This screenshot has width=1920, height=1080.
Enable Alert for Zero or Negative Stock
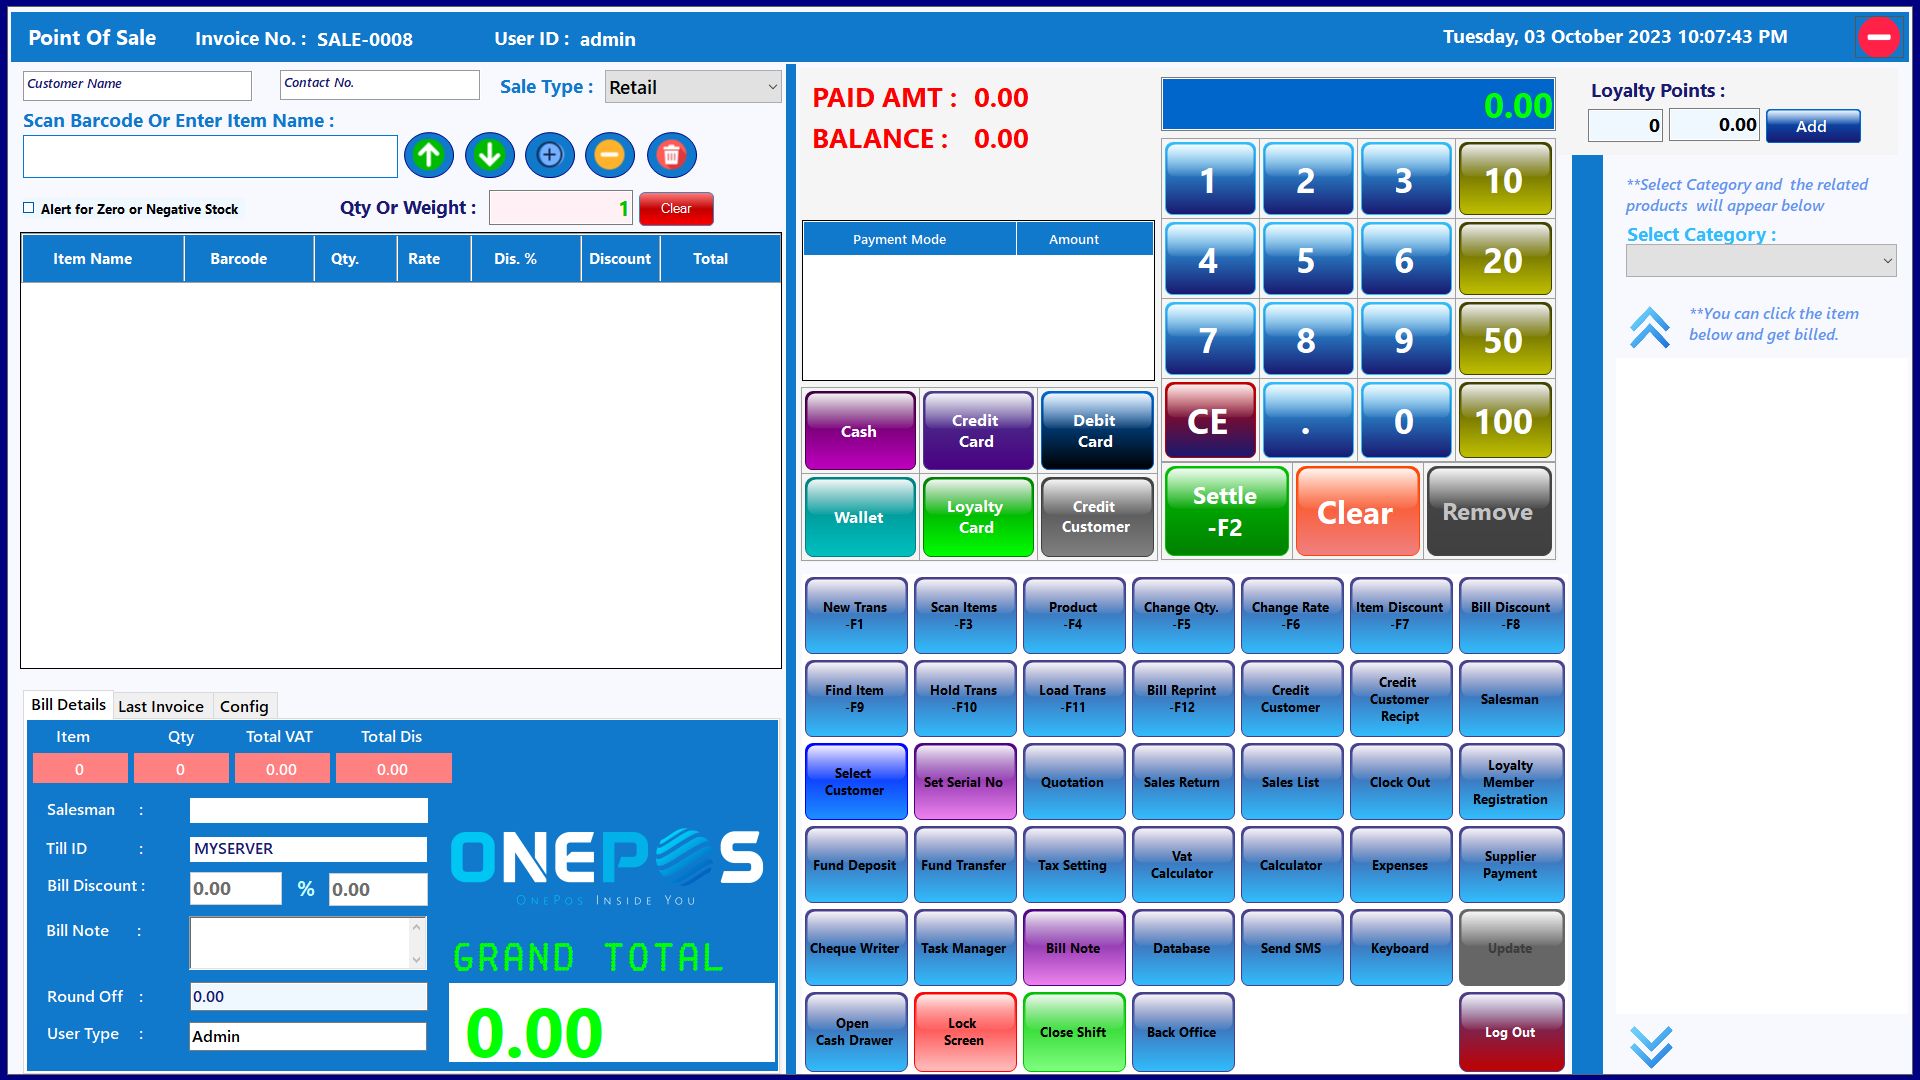coord(29,208)
